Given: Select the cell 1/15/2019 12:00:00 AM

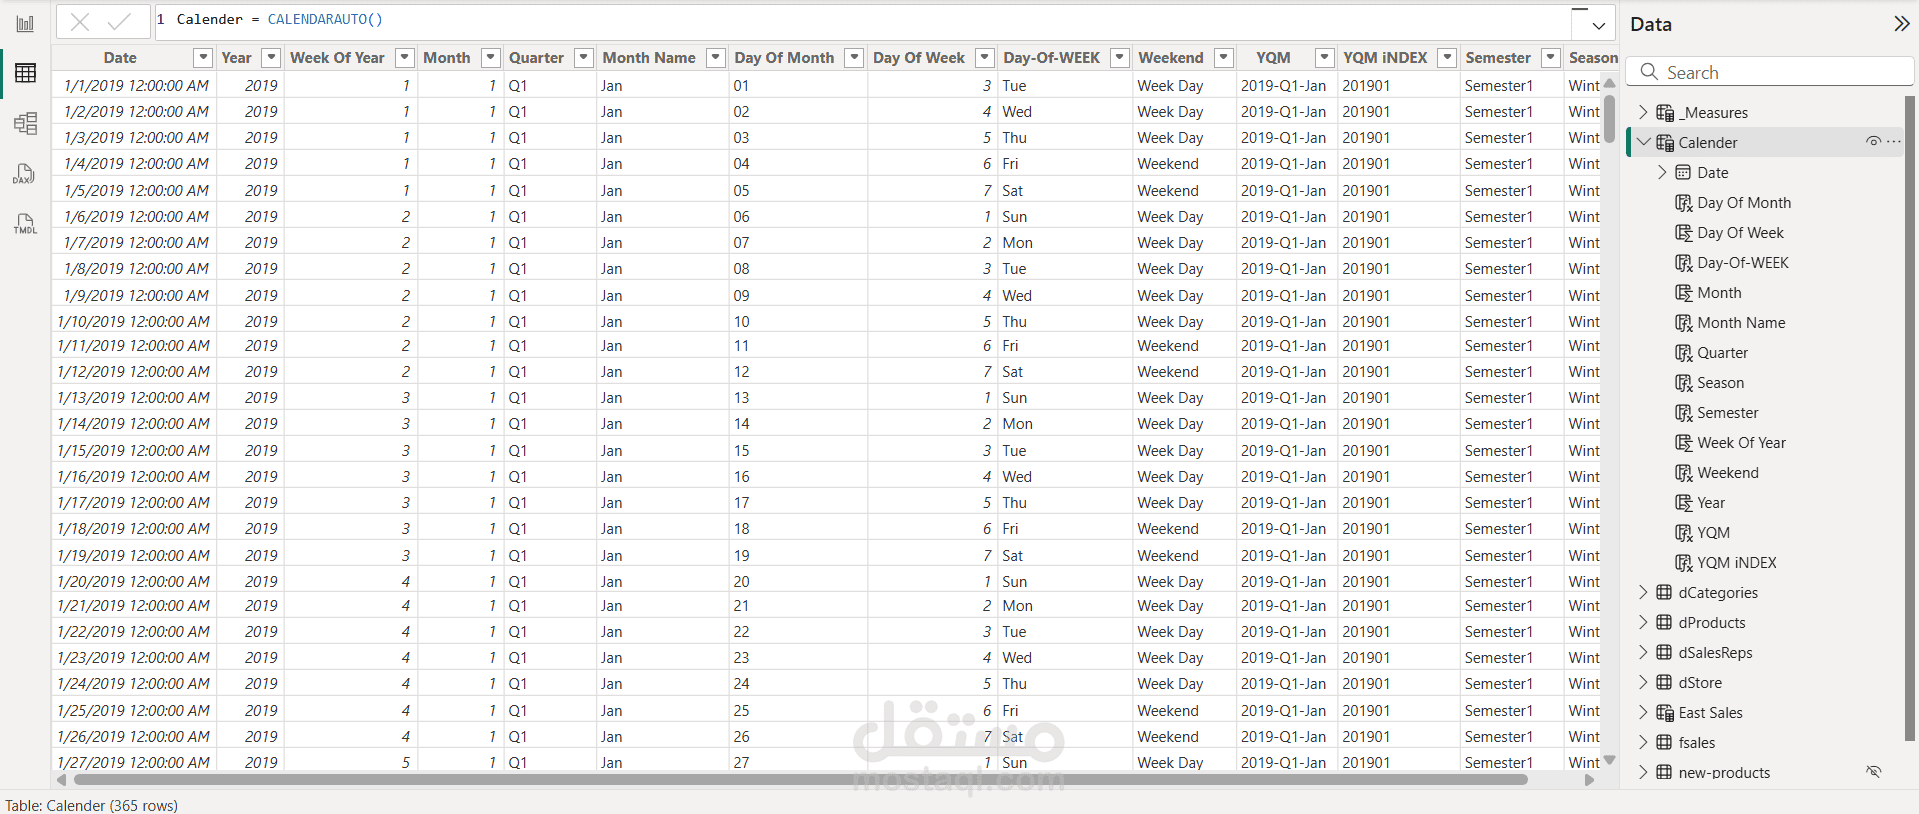Looking at the screenshot, I should tap(133, 450).
